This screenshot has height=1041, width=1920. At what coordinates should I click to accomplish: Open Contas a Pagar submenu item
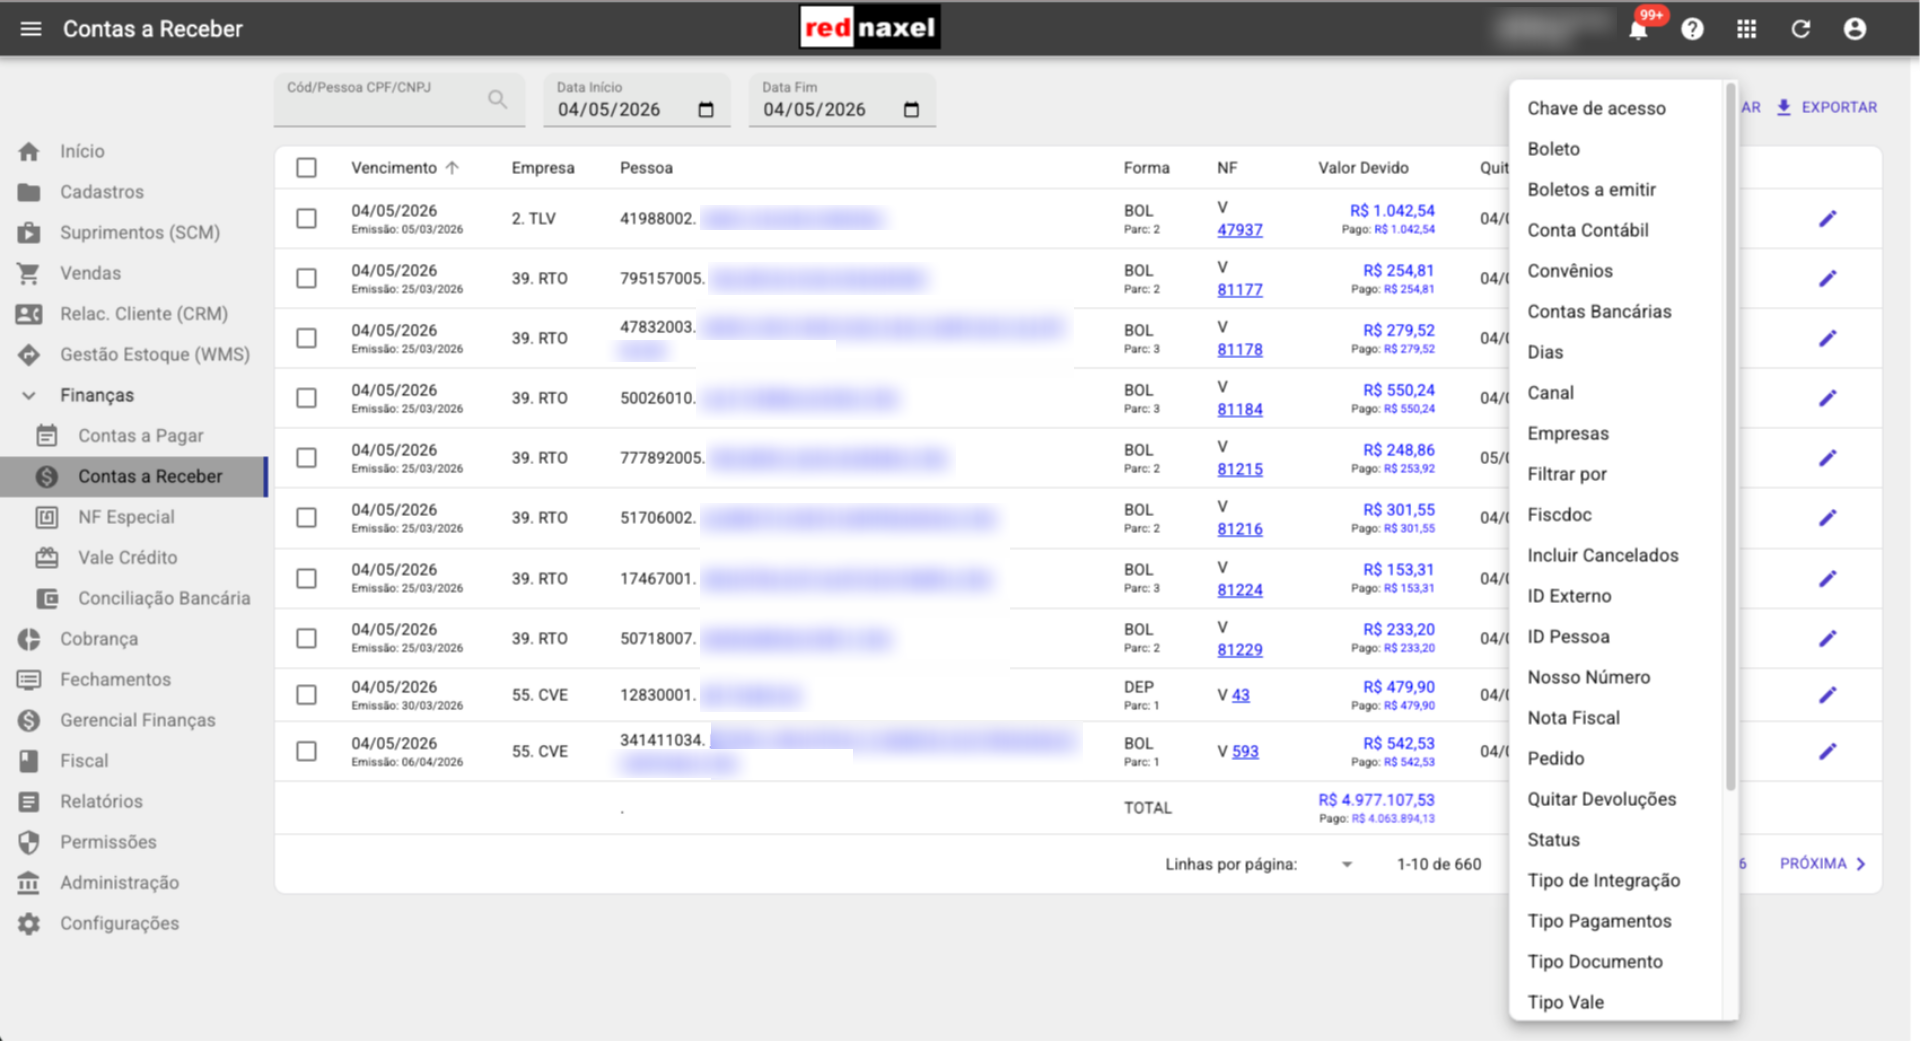point(140,436)
